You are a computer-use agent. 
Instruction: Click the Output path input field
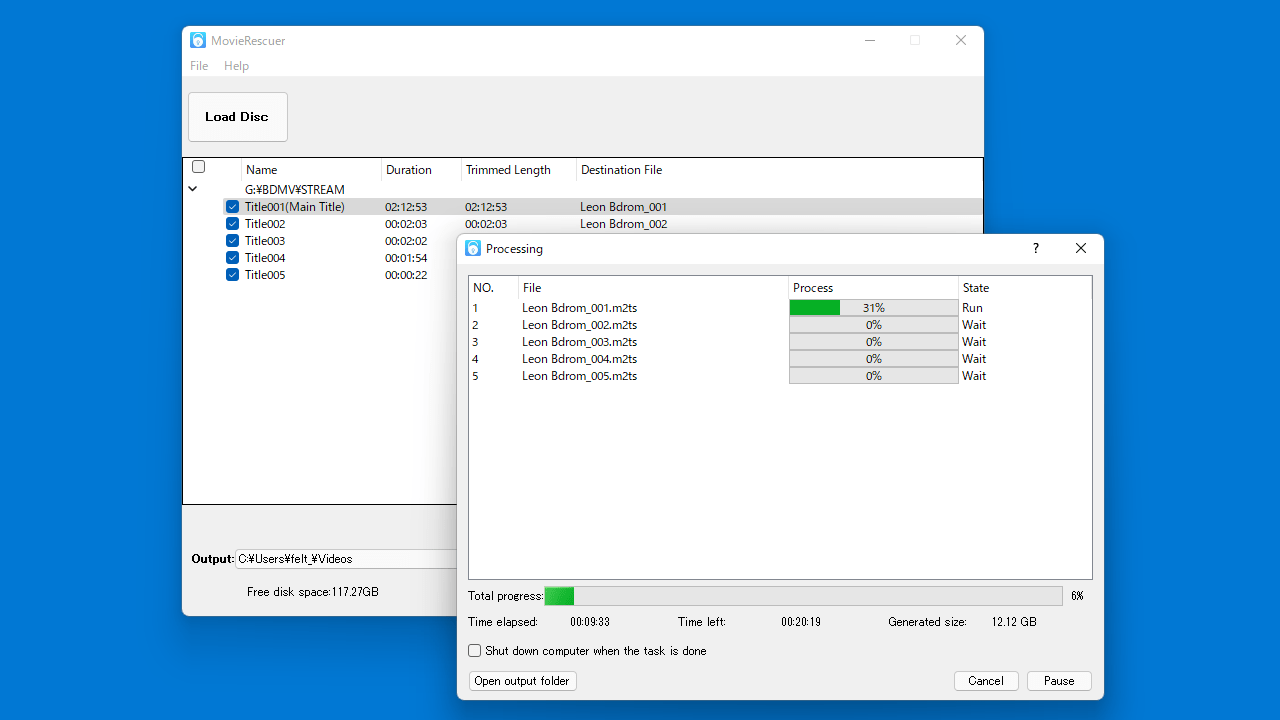tap(346, 559)
